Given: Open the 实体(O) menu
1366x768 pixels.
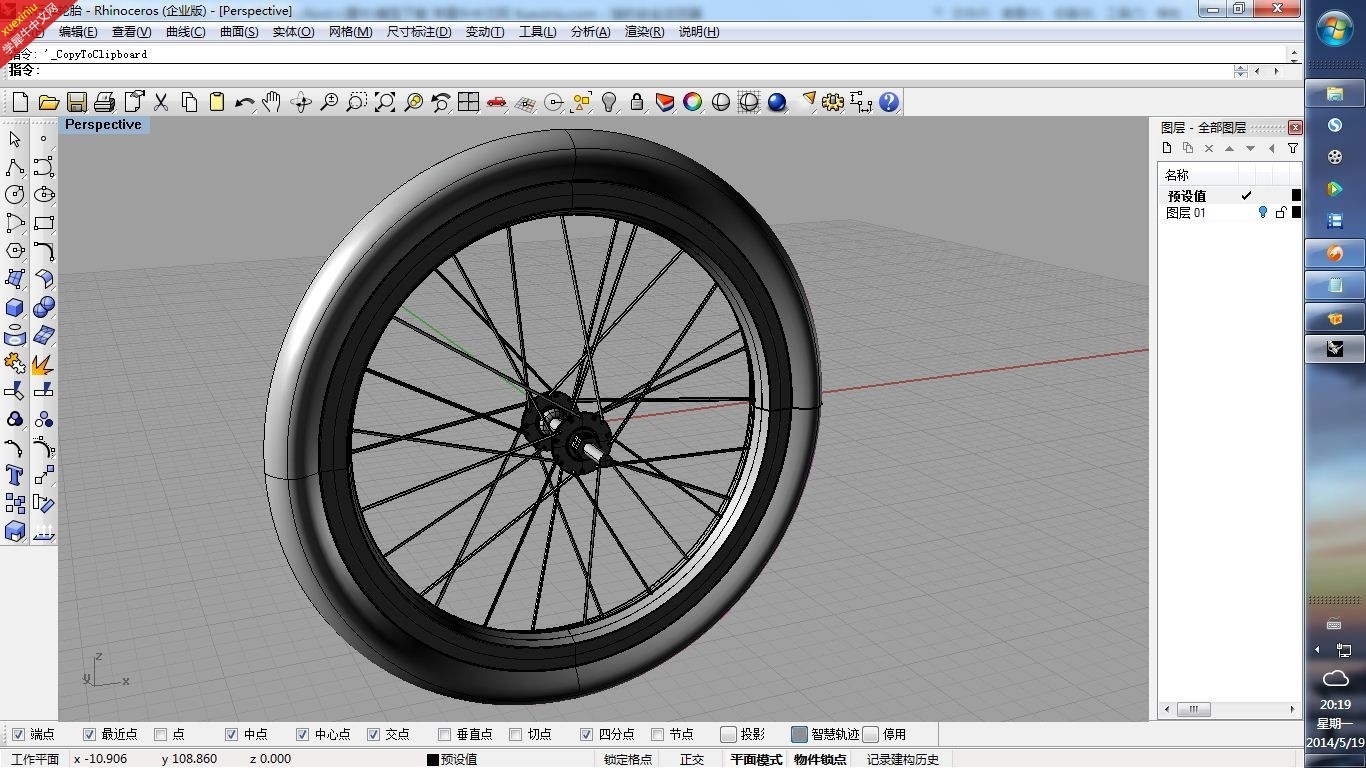Looking at the screenshot, I should click(x=293, y=32).
